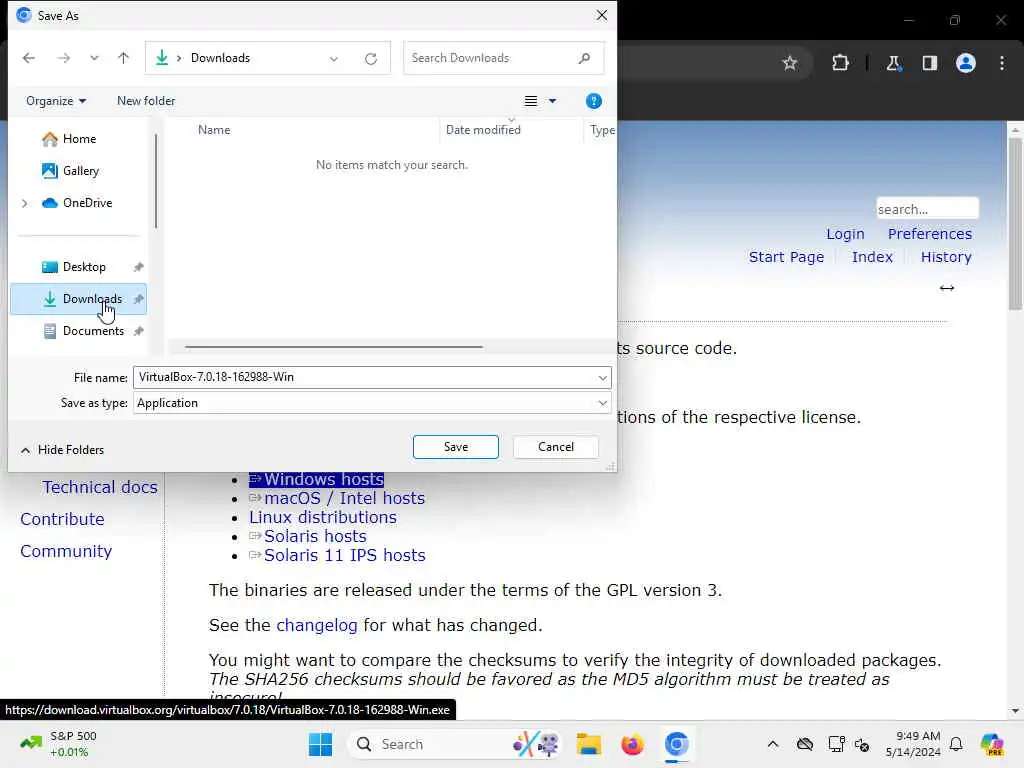Open the Windows Start menu

(320, 744)
